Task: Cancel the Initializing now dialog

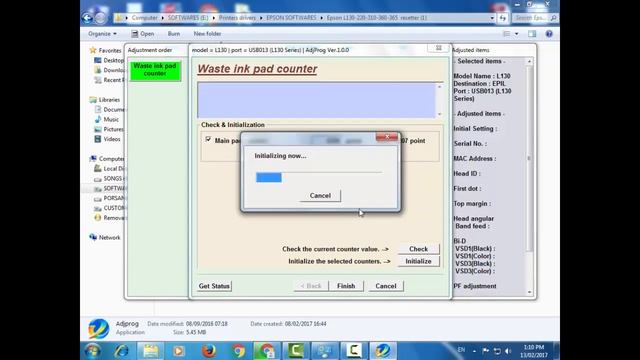Action: 320,196
